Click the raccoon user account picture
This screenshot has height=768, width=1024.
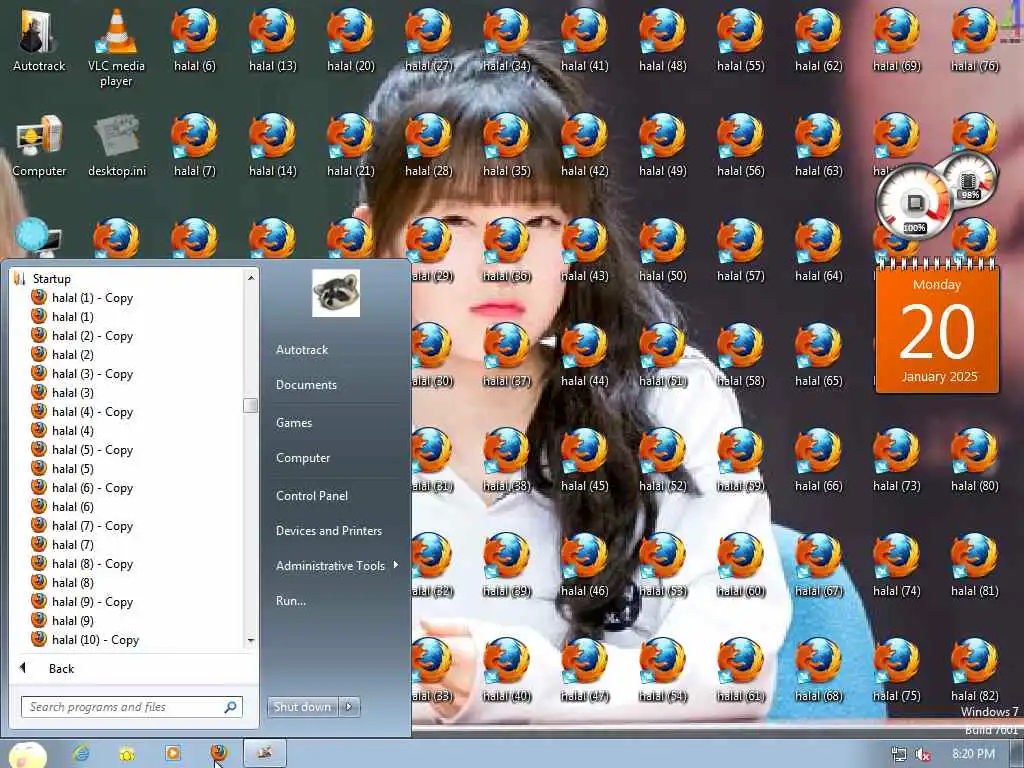tap(336, 293)
